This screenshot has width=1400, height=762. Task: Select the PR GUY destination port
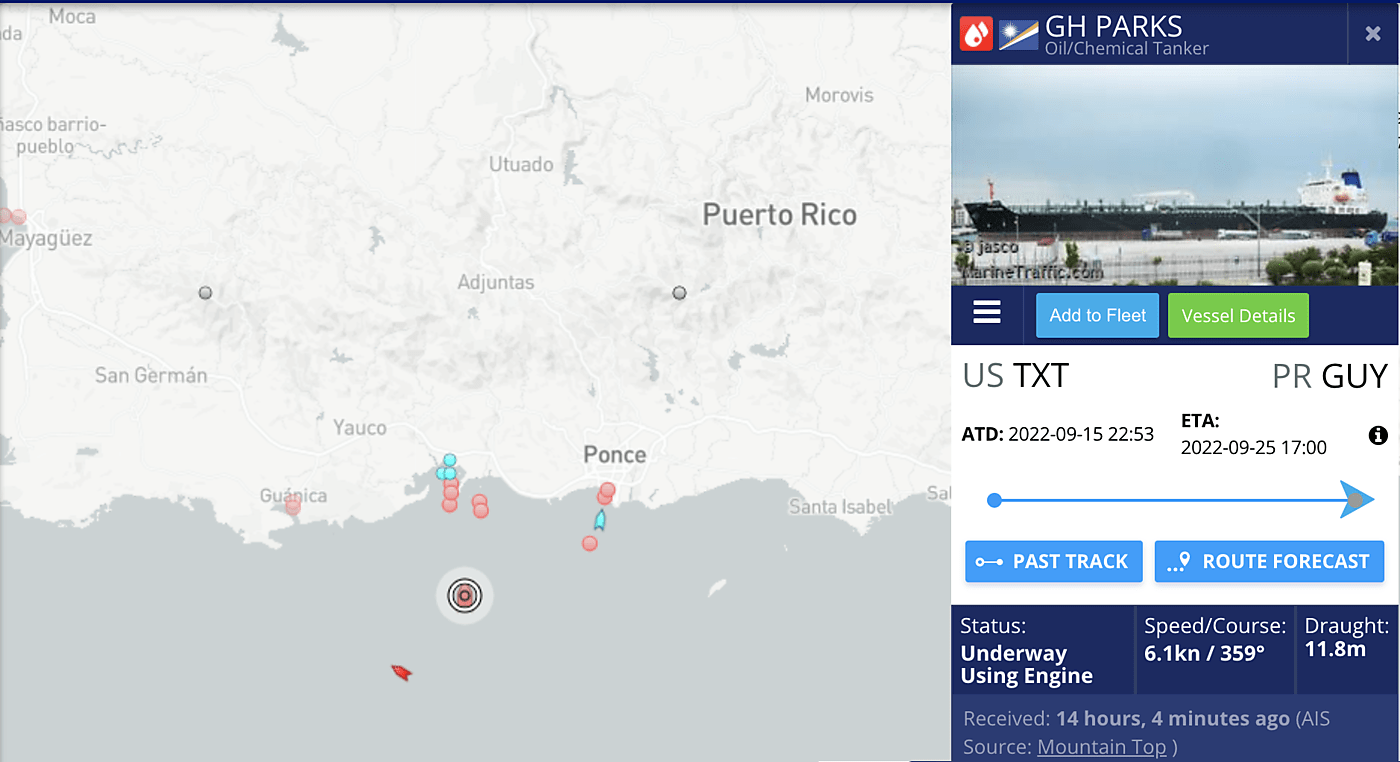(1330, 376)
